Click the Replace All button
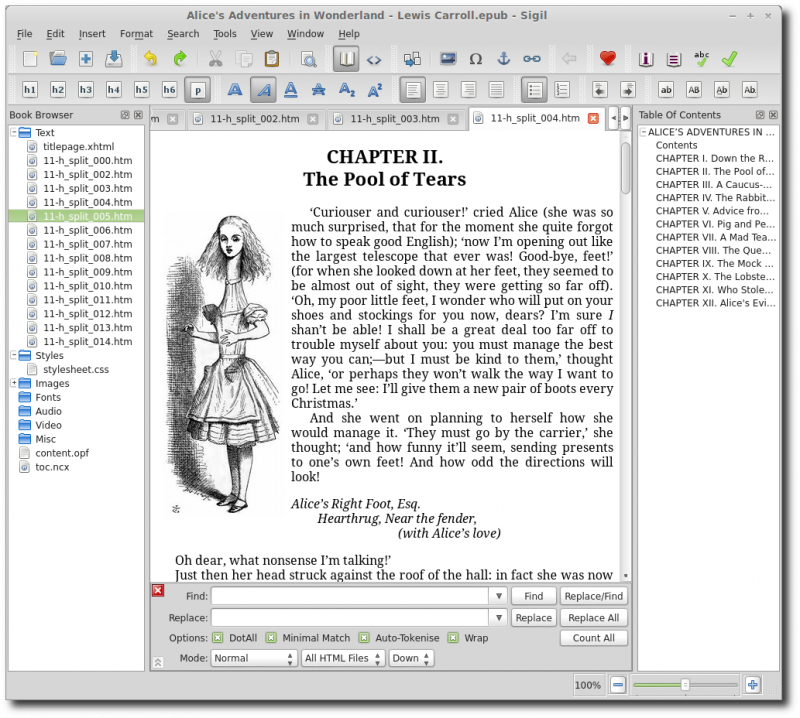 [x=593, y=617]
